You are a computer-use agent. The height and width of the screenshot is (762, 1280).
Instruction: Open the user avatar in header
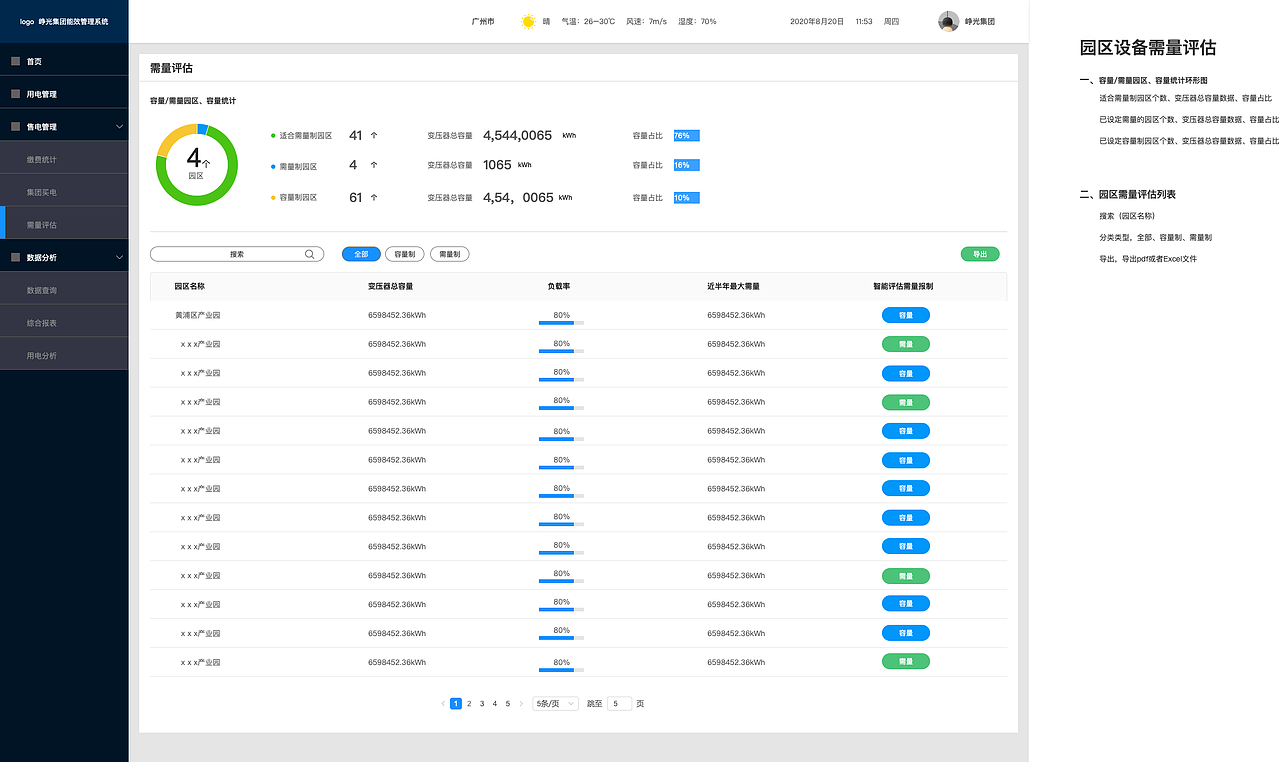click(x=948, y=21)
